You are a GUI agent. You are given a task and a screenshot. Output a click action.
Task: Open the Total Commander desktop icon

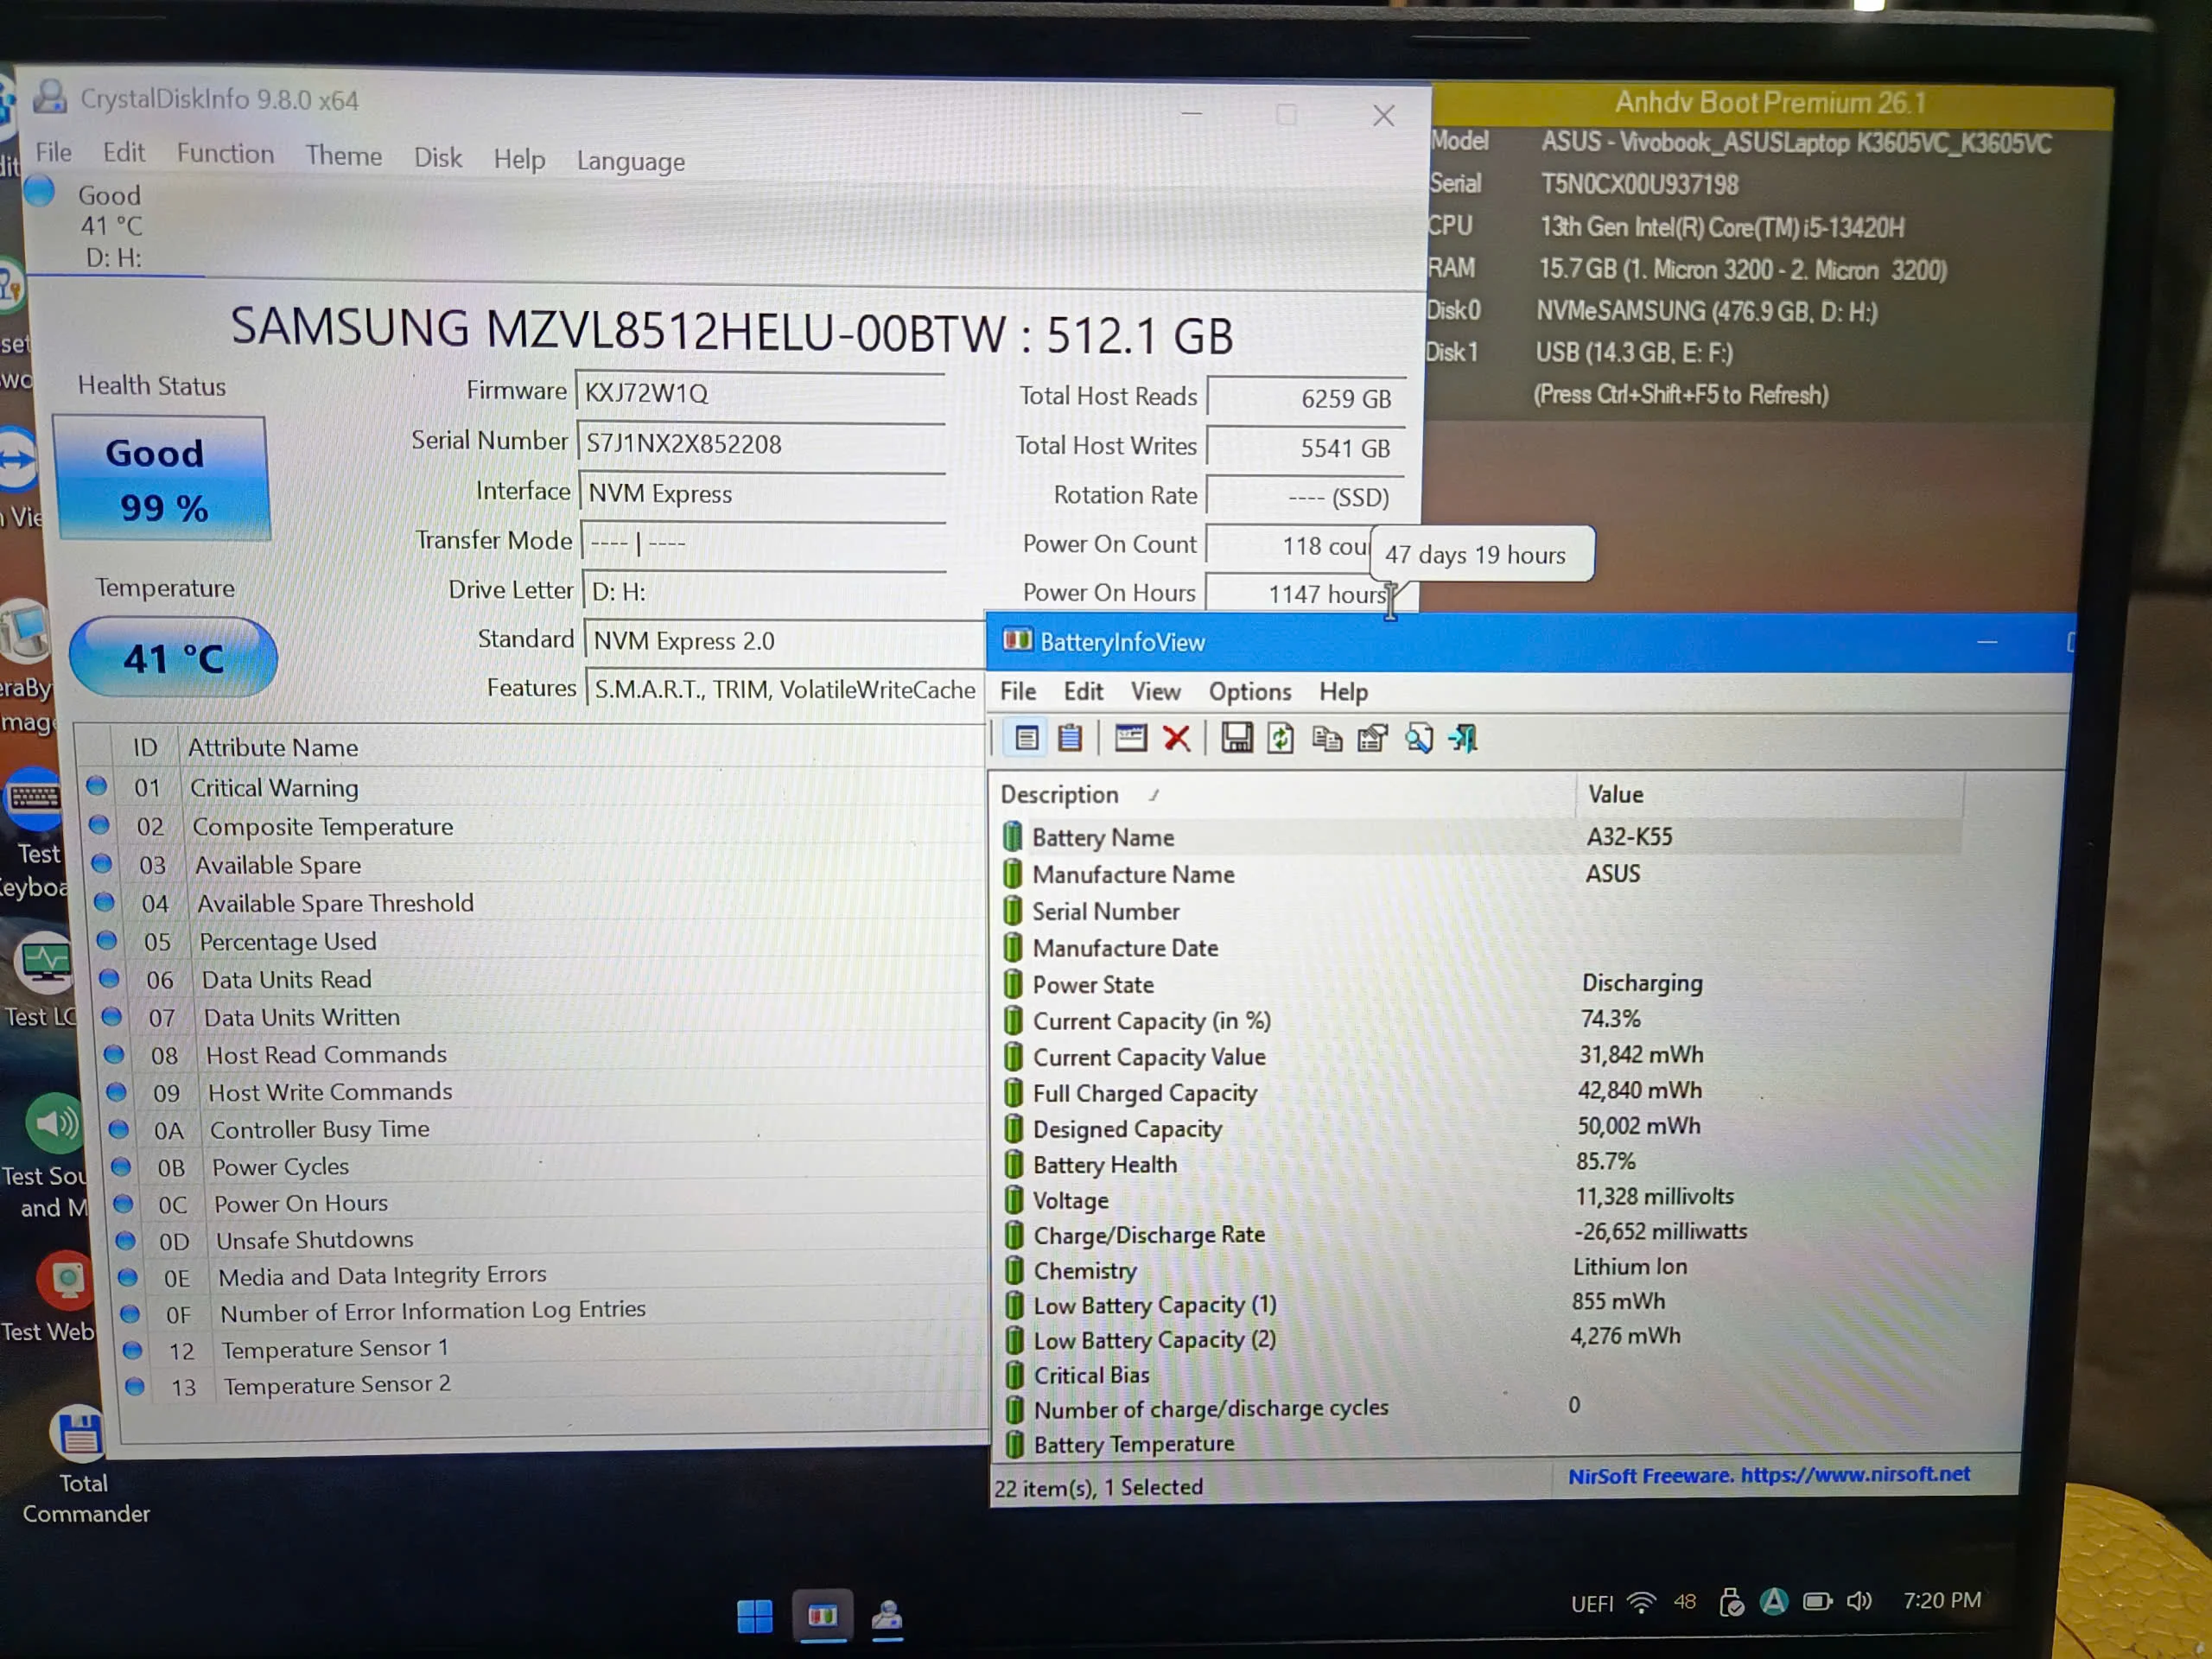(x=82, y=1465)
